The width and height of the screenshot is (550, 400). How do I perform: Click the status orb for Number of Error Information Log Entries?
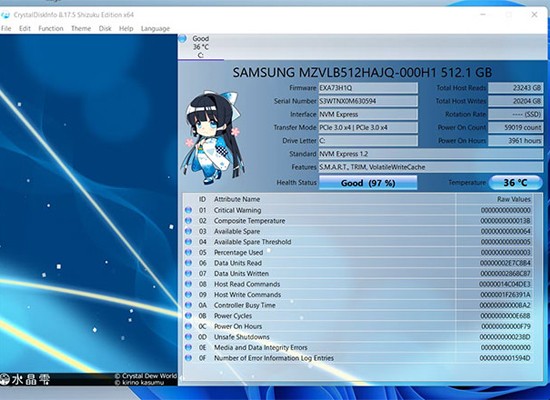pos(189,358)
